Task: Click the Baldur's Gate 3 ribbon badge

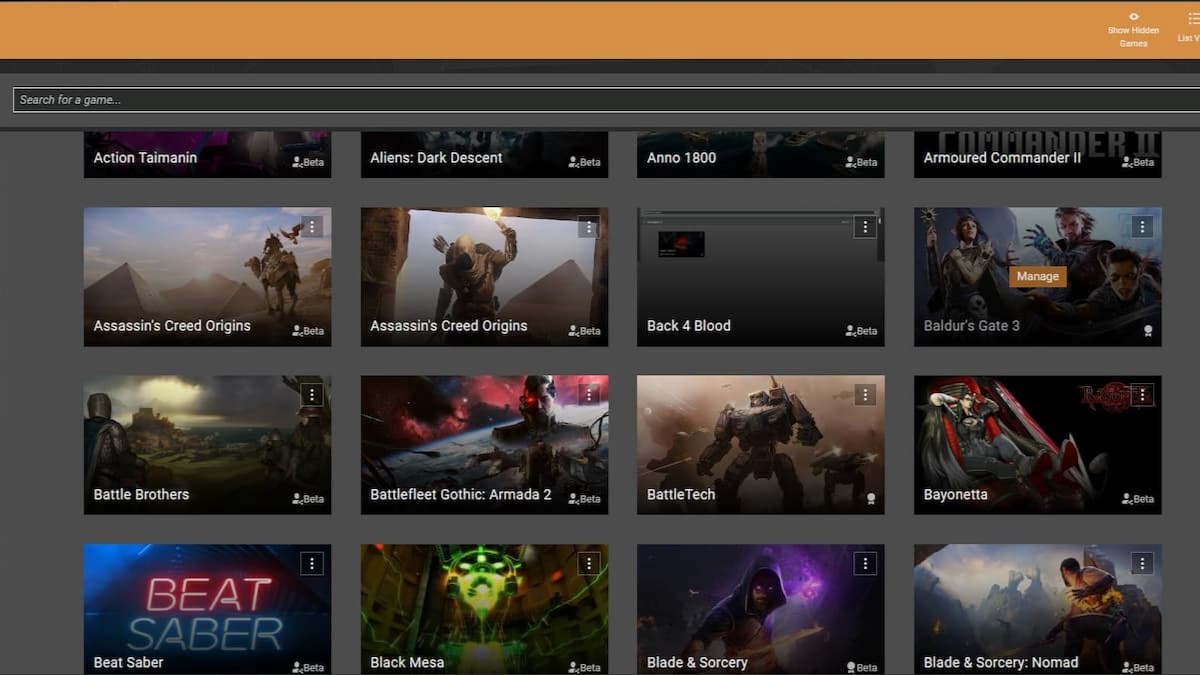Action: point(1148,330)
